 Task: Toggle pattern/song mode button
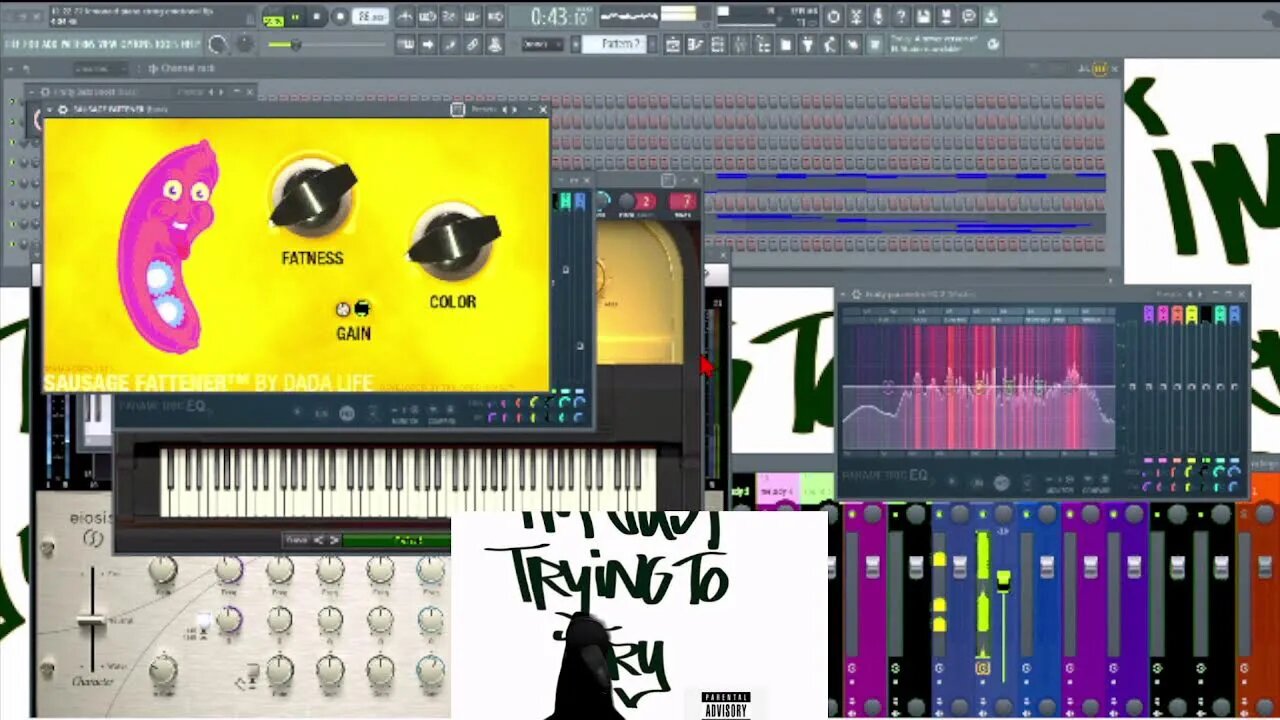click(x=273, y=17)
